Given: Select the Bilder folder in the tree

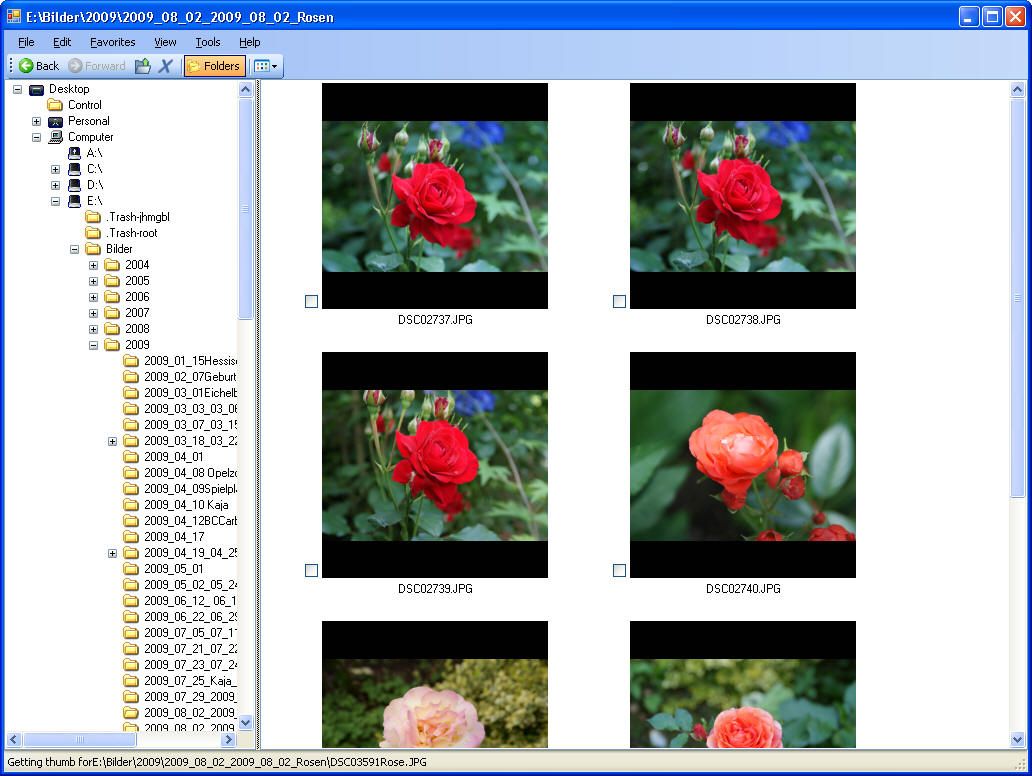Looking at the screenshot, I should tap(119, 248).
